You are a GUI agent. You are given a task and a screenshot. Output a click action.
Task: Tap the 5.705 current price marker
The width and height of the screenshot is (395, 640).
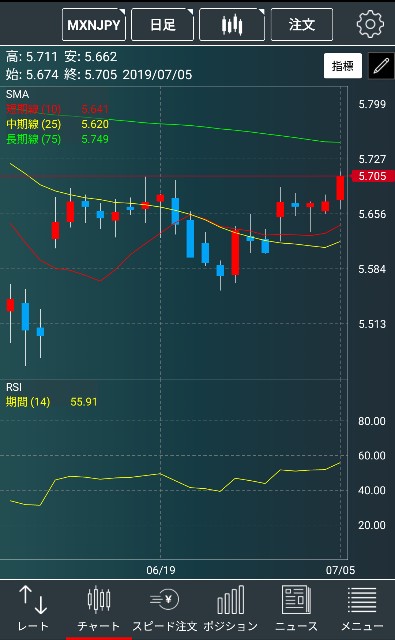point(372,176)
